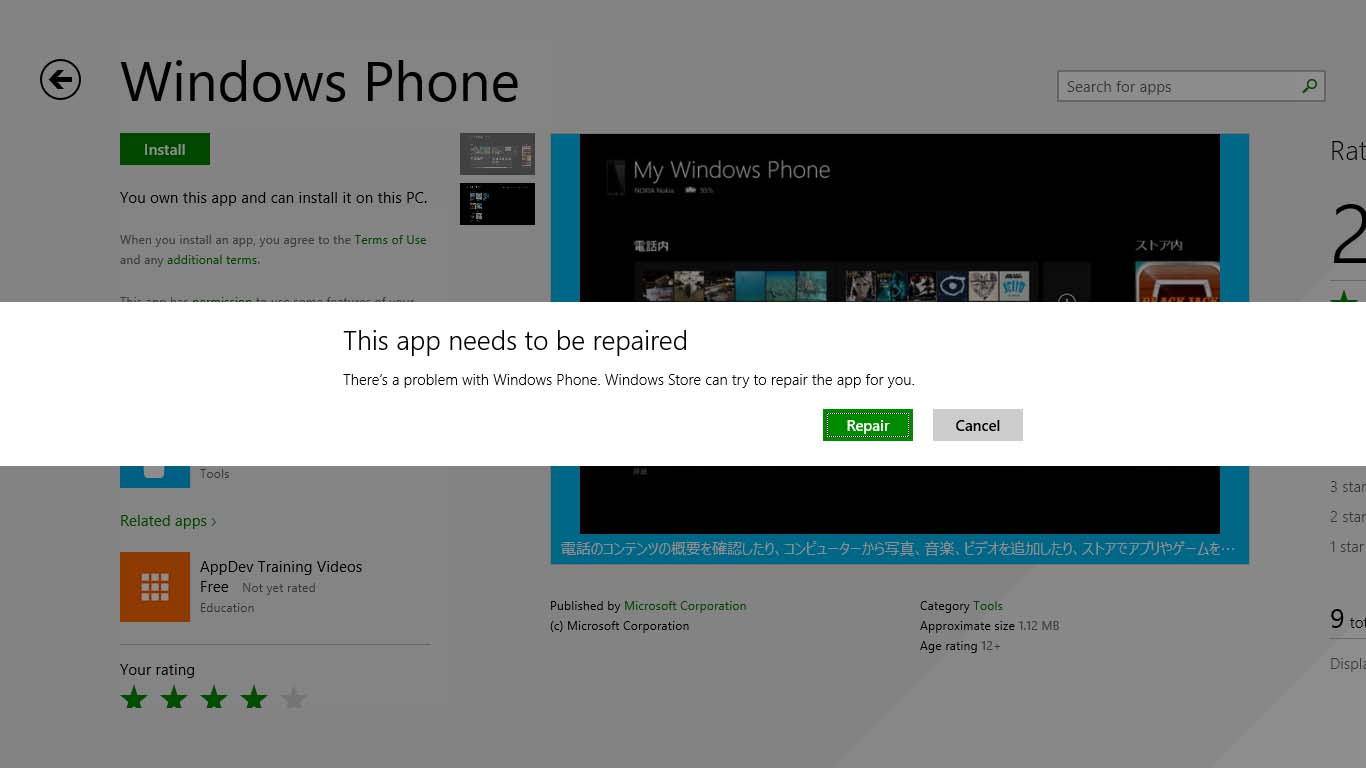Rate the app five stars
1366x768 pixels.
pyautogui.click(x=294, y=698)
